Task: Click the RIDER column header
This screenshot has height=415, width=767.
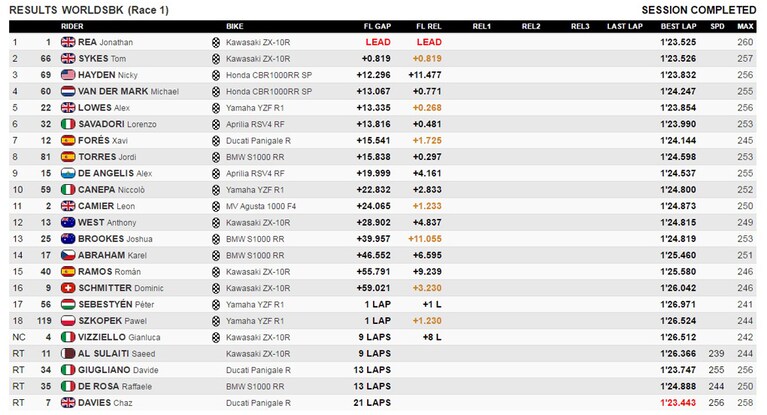Action: (x=72, y=26)
